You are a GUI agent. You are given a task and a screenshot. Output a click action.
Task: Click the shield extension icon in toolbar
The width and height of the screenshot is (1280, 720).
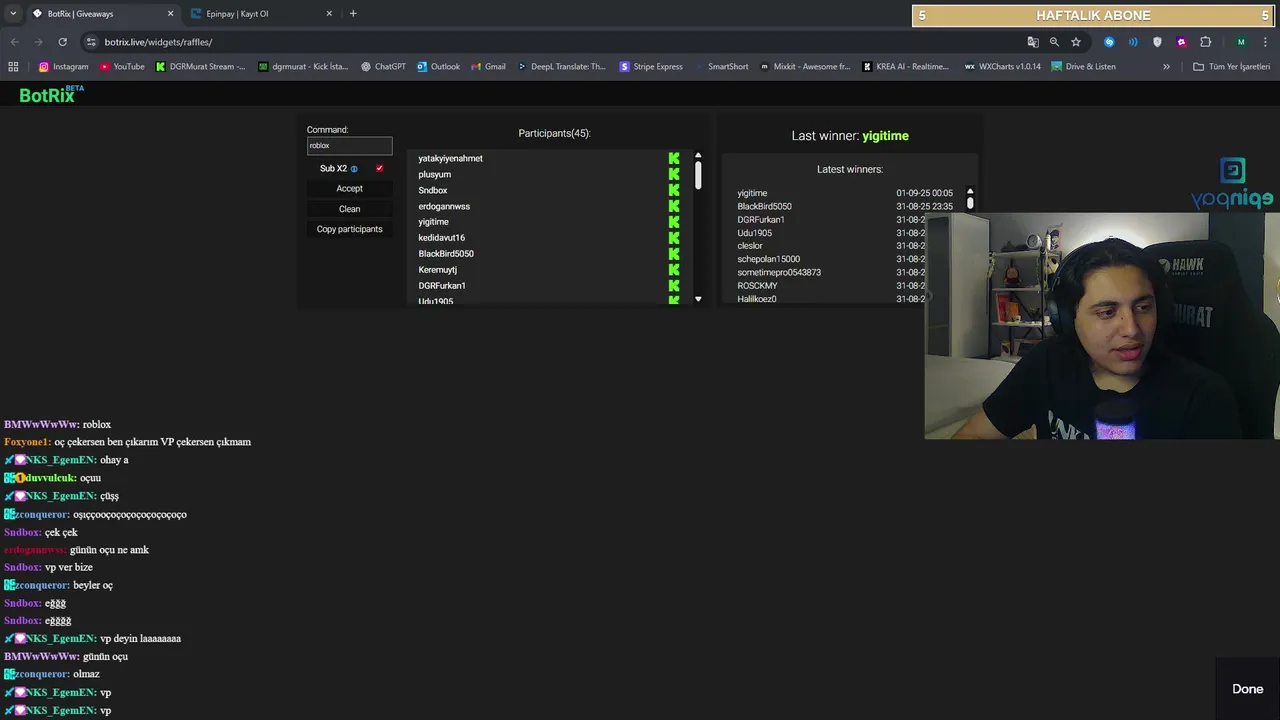coord(1157,42)
